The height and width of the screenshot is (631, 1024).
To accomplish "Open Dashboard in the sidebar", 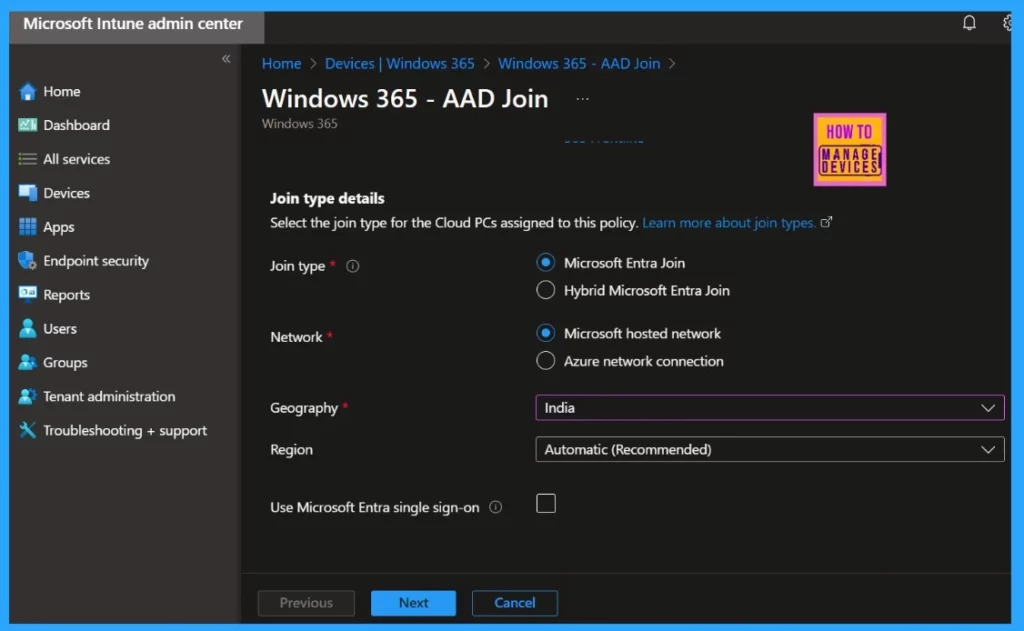I will 76,125.
